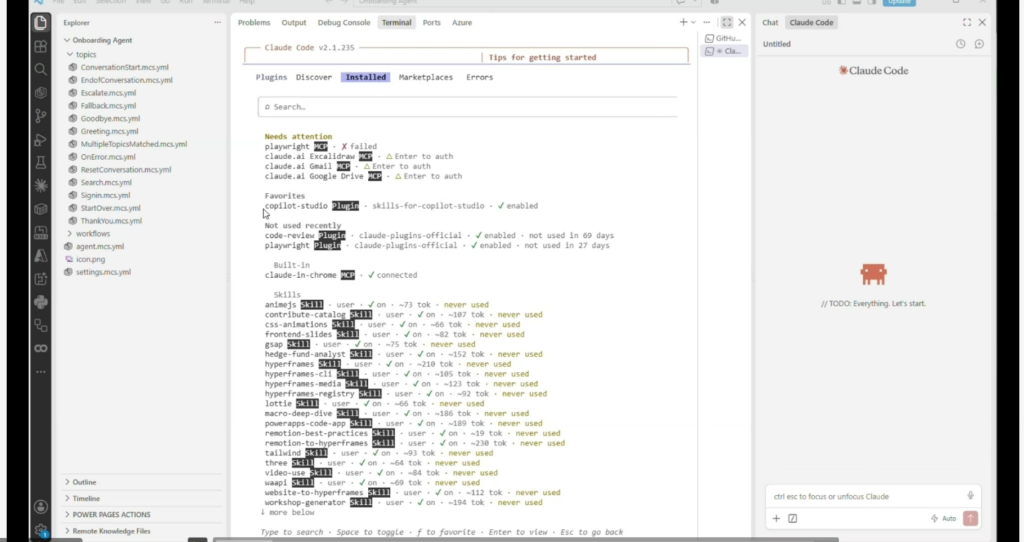Open Greeting.mcs.yml file
The width and height of the screenshot is (1024, 542).
pyautogui.click(x=109, y=131)
